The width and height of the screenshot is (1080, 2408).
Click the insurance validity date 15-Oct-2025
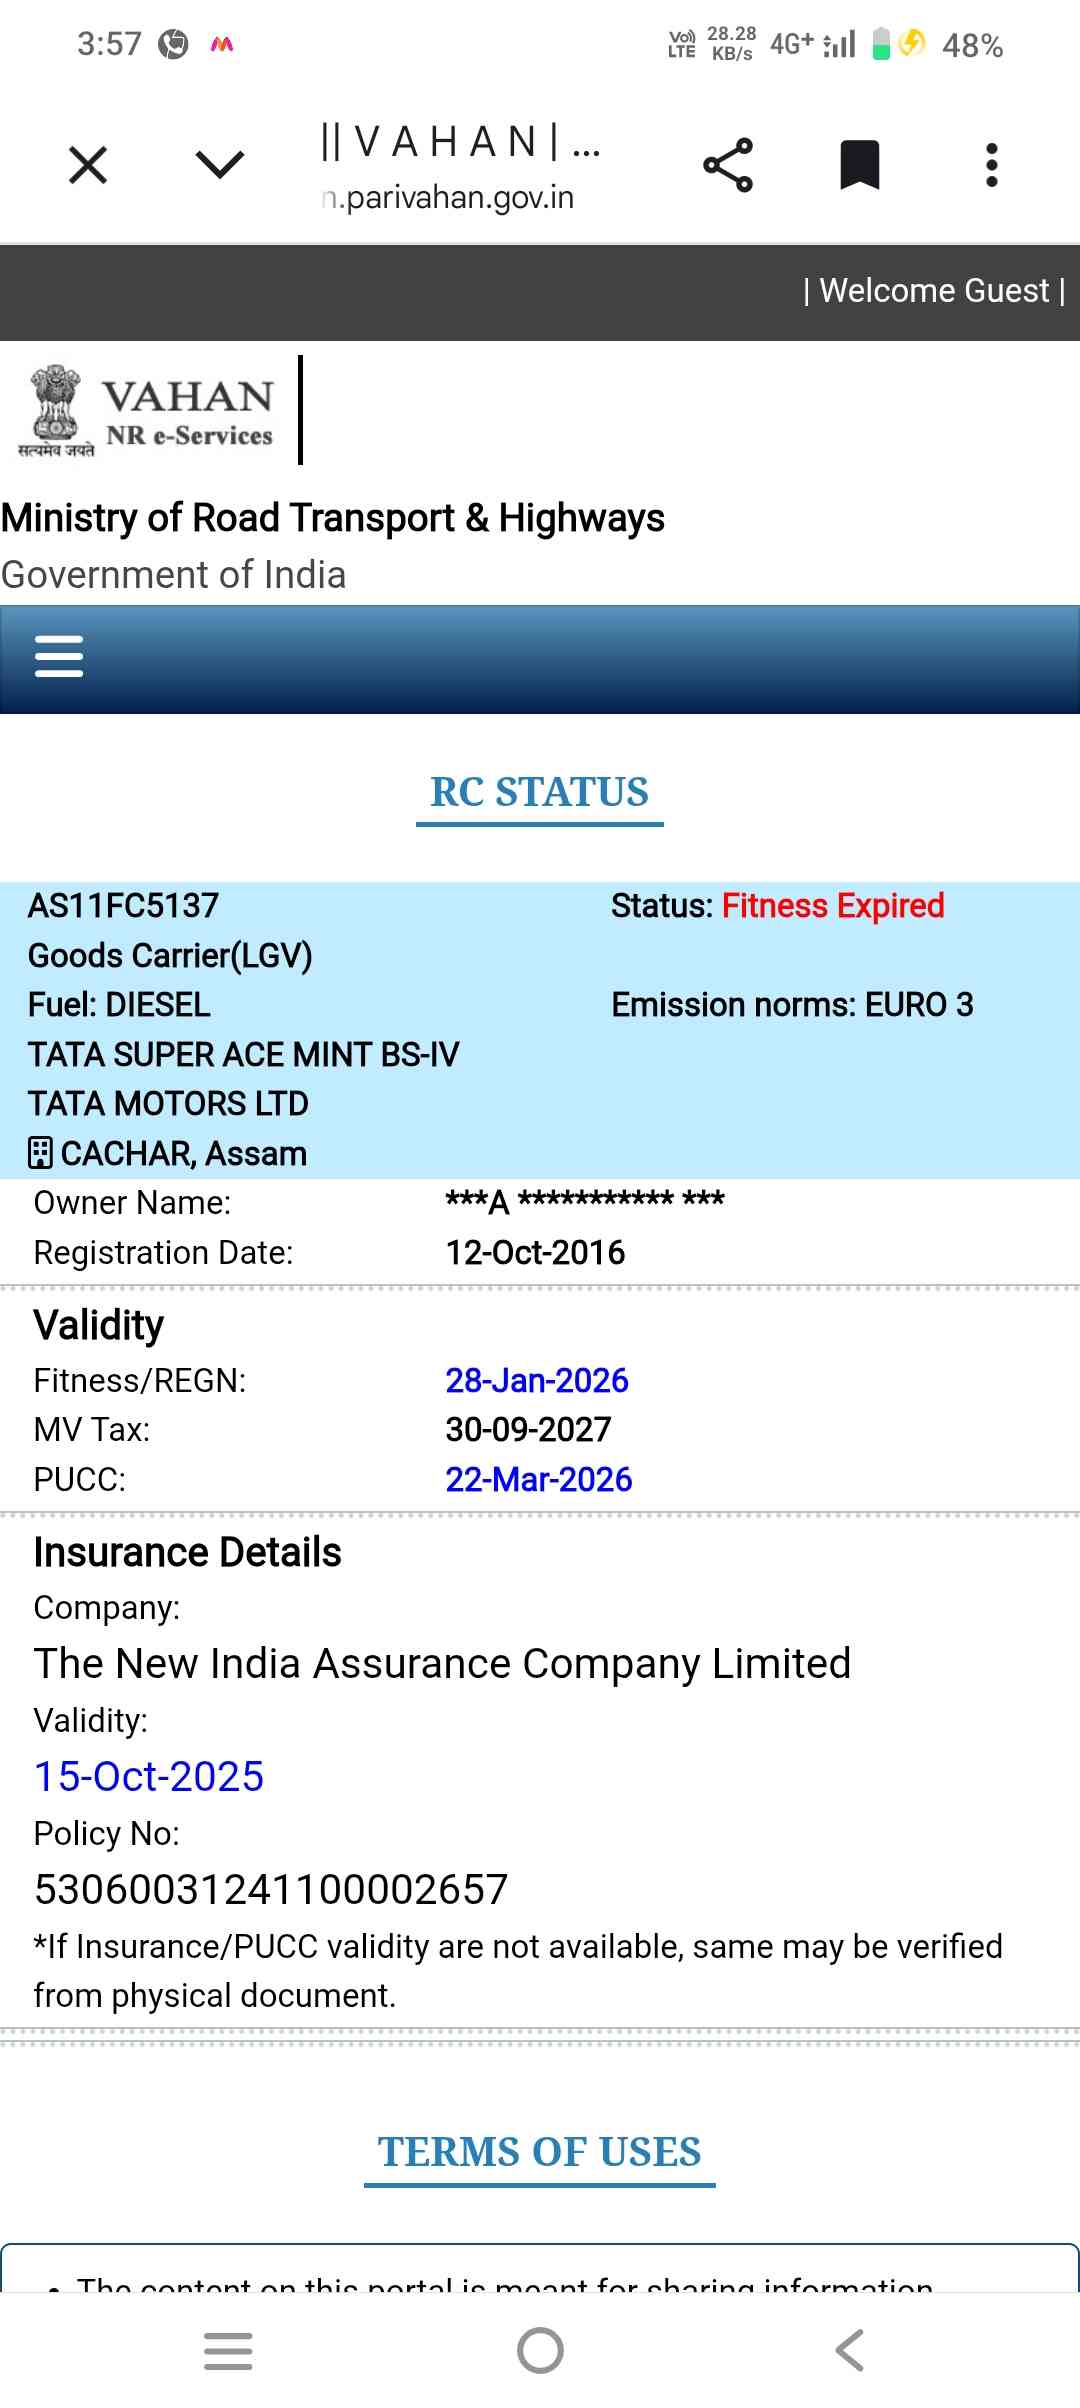click(x=149, y=1776)
